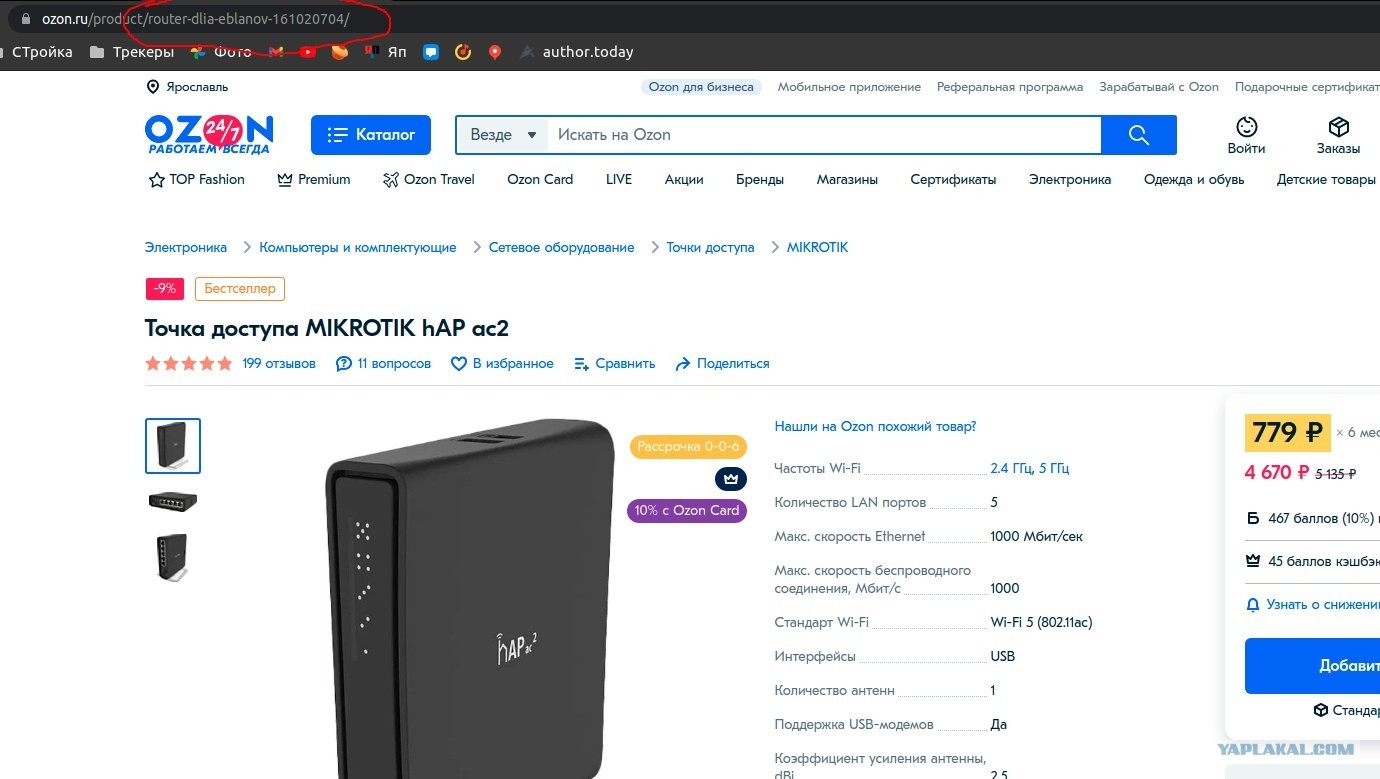Open the author.today bookmark
This screenshot has height=779, width=1380.
(577, 52)
